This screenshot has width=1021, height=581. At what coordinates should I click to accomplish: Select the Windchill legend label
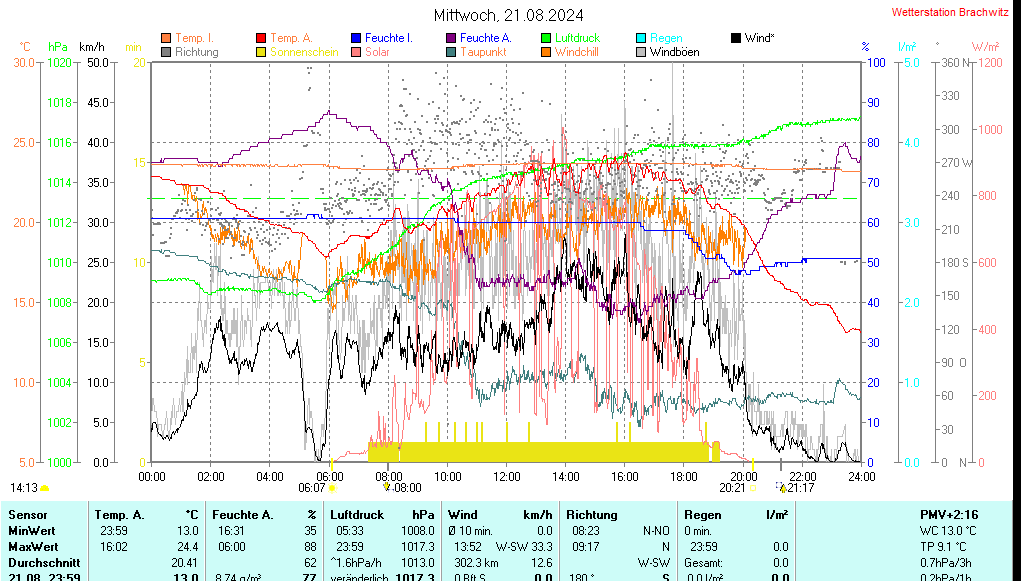pos(576,52)
